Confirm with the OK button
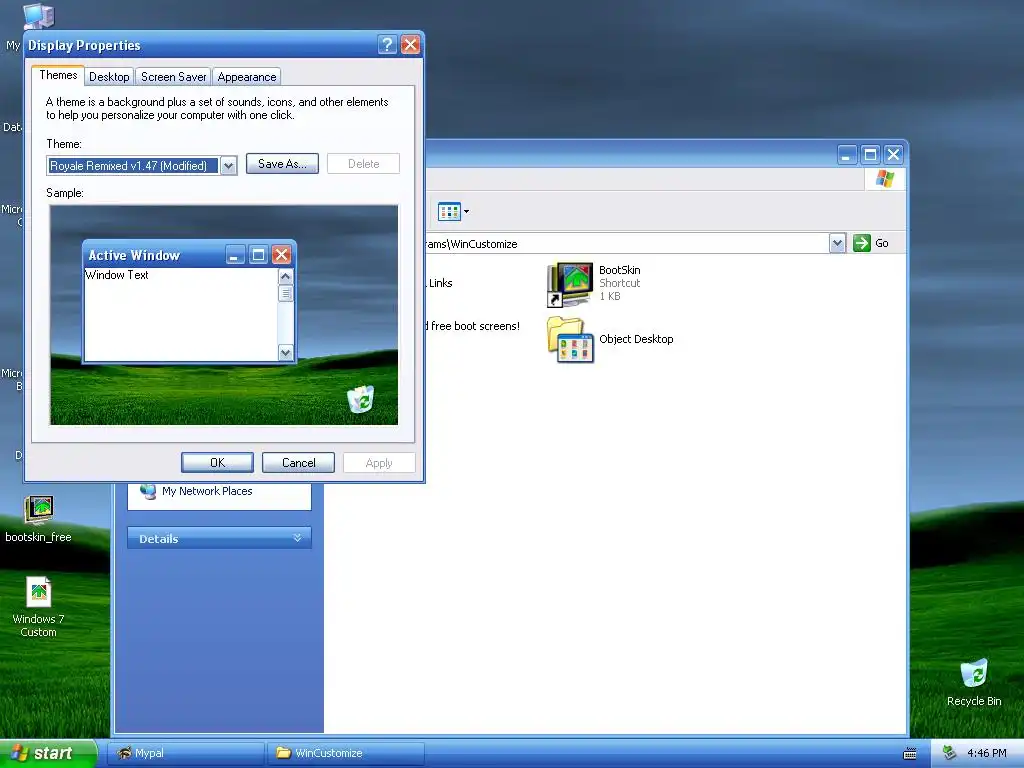Image resolution: width=1024 pixels, height=768 pixels. click(x=217, y=462)
